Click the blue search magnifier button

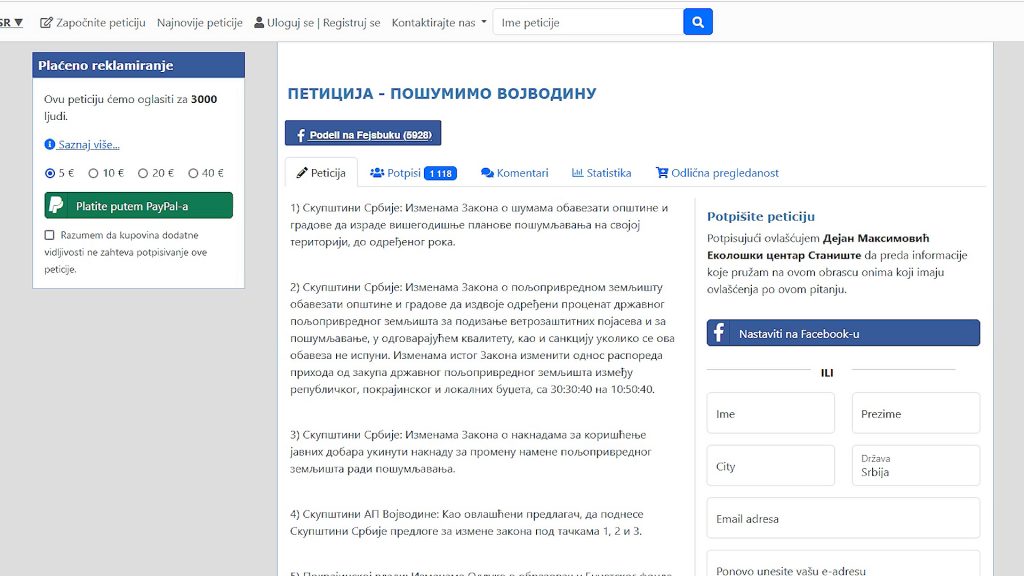point(697,22)
